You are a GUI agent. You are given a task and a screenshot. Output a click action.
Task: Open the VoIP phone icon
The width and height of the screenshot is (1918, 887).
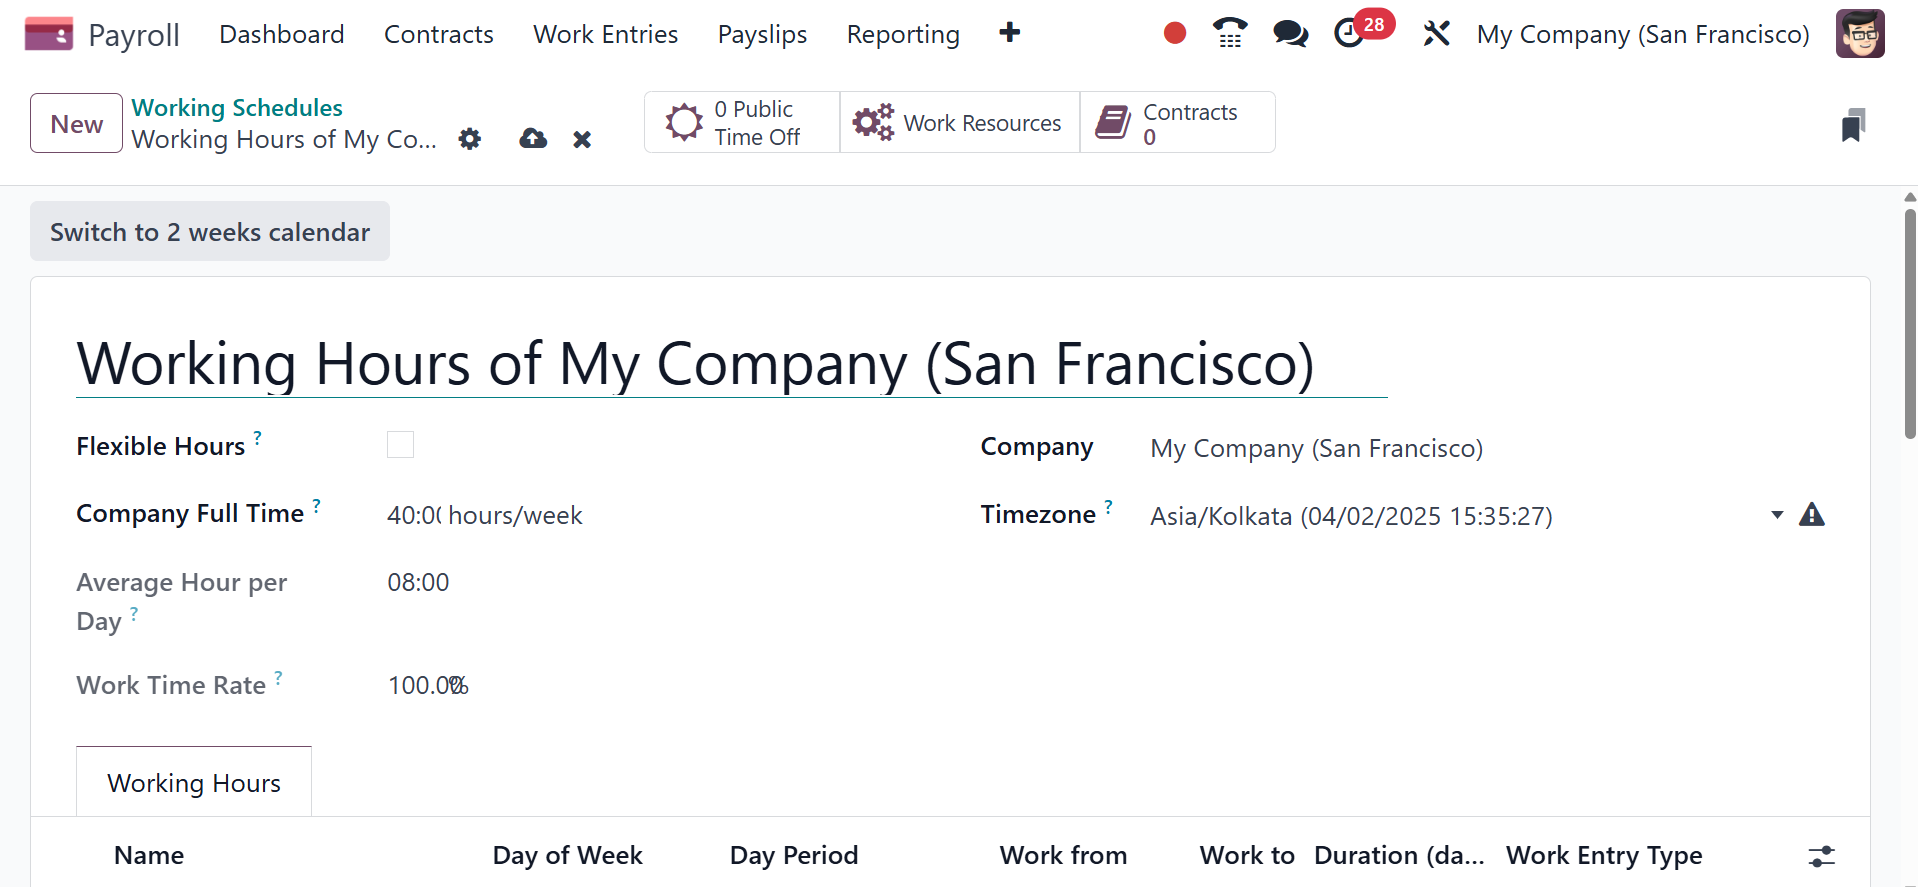[1230, 34]
